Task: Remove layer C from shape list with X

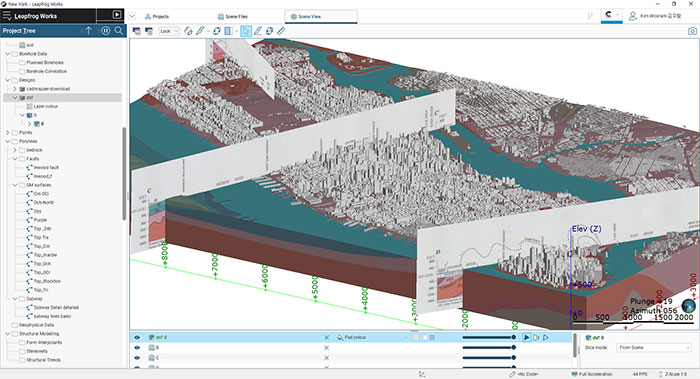Action: [x=326, y=358]
